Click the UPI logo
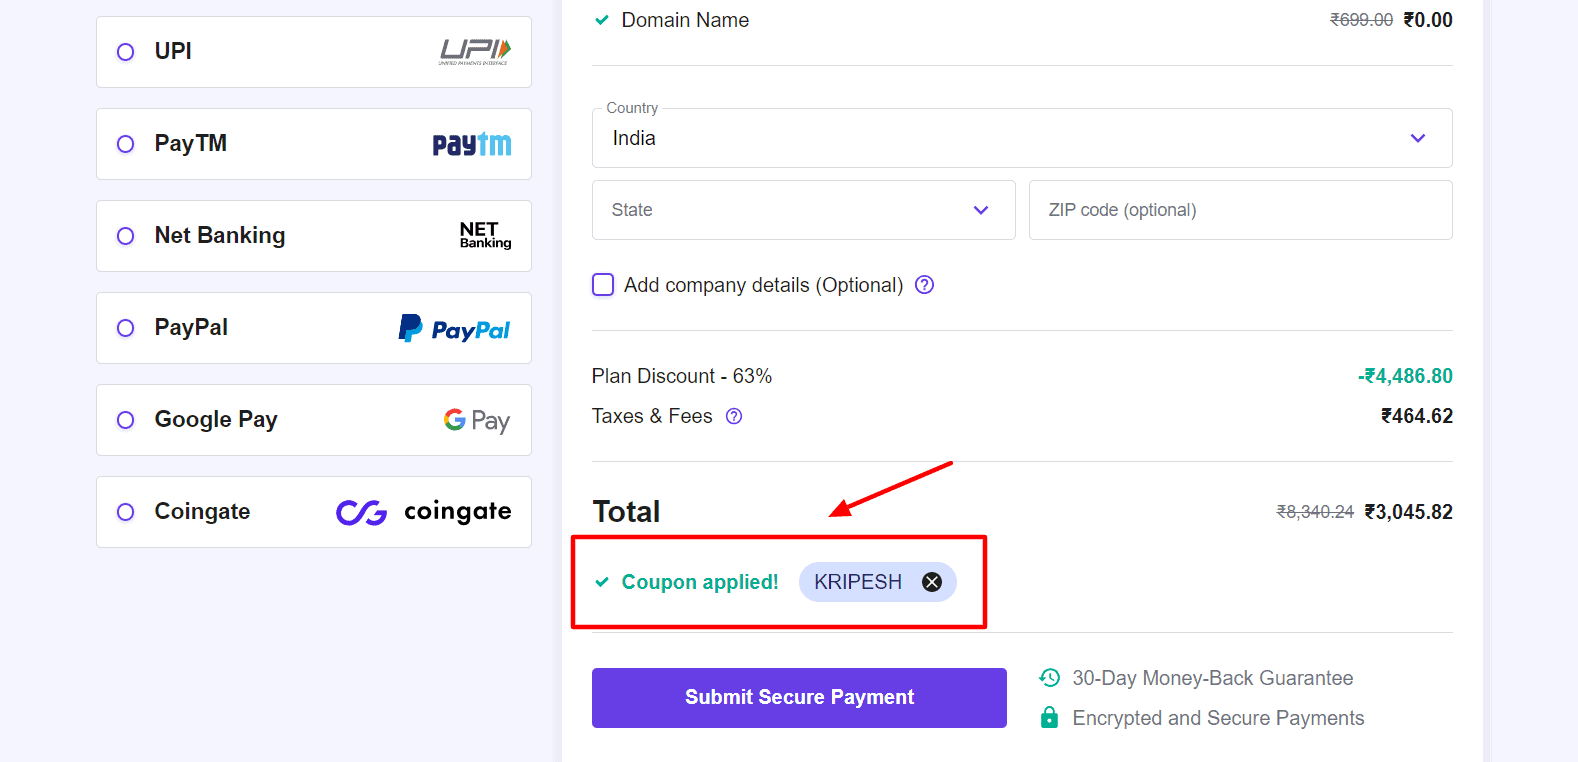The width and height of the screenshot is (1578, 762). [x=475, y=52]
